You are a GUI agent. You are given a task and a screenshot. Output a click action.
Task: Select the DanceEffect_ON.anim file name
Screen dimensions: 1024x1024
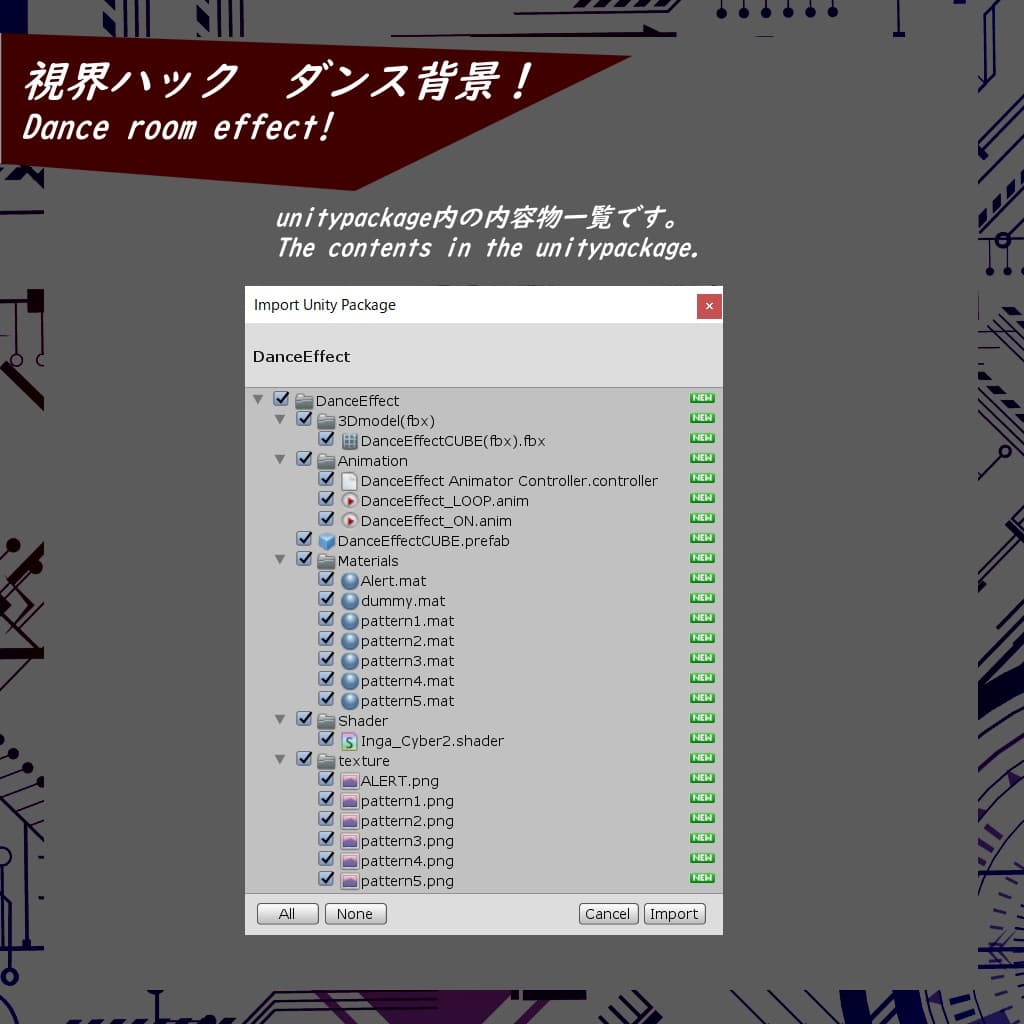[436, 521]
